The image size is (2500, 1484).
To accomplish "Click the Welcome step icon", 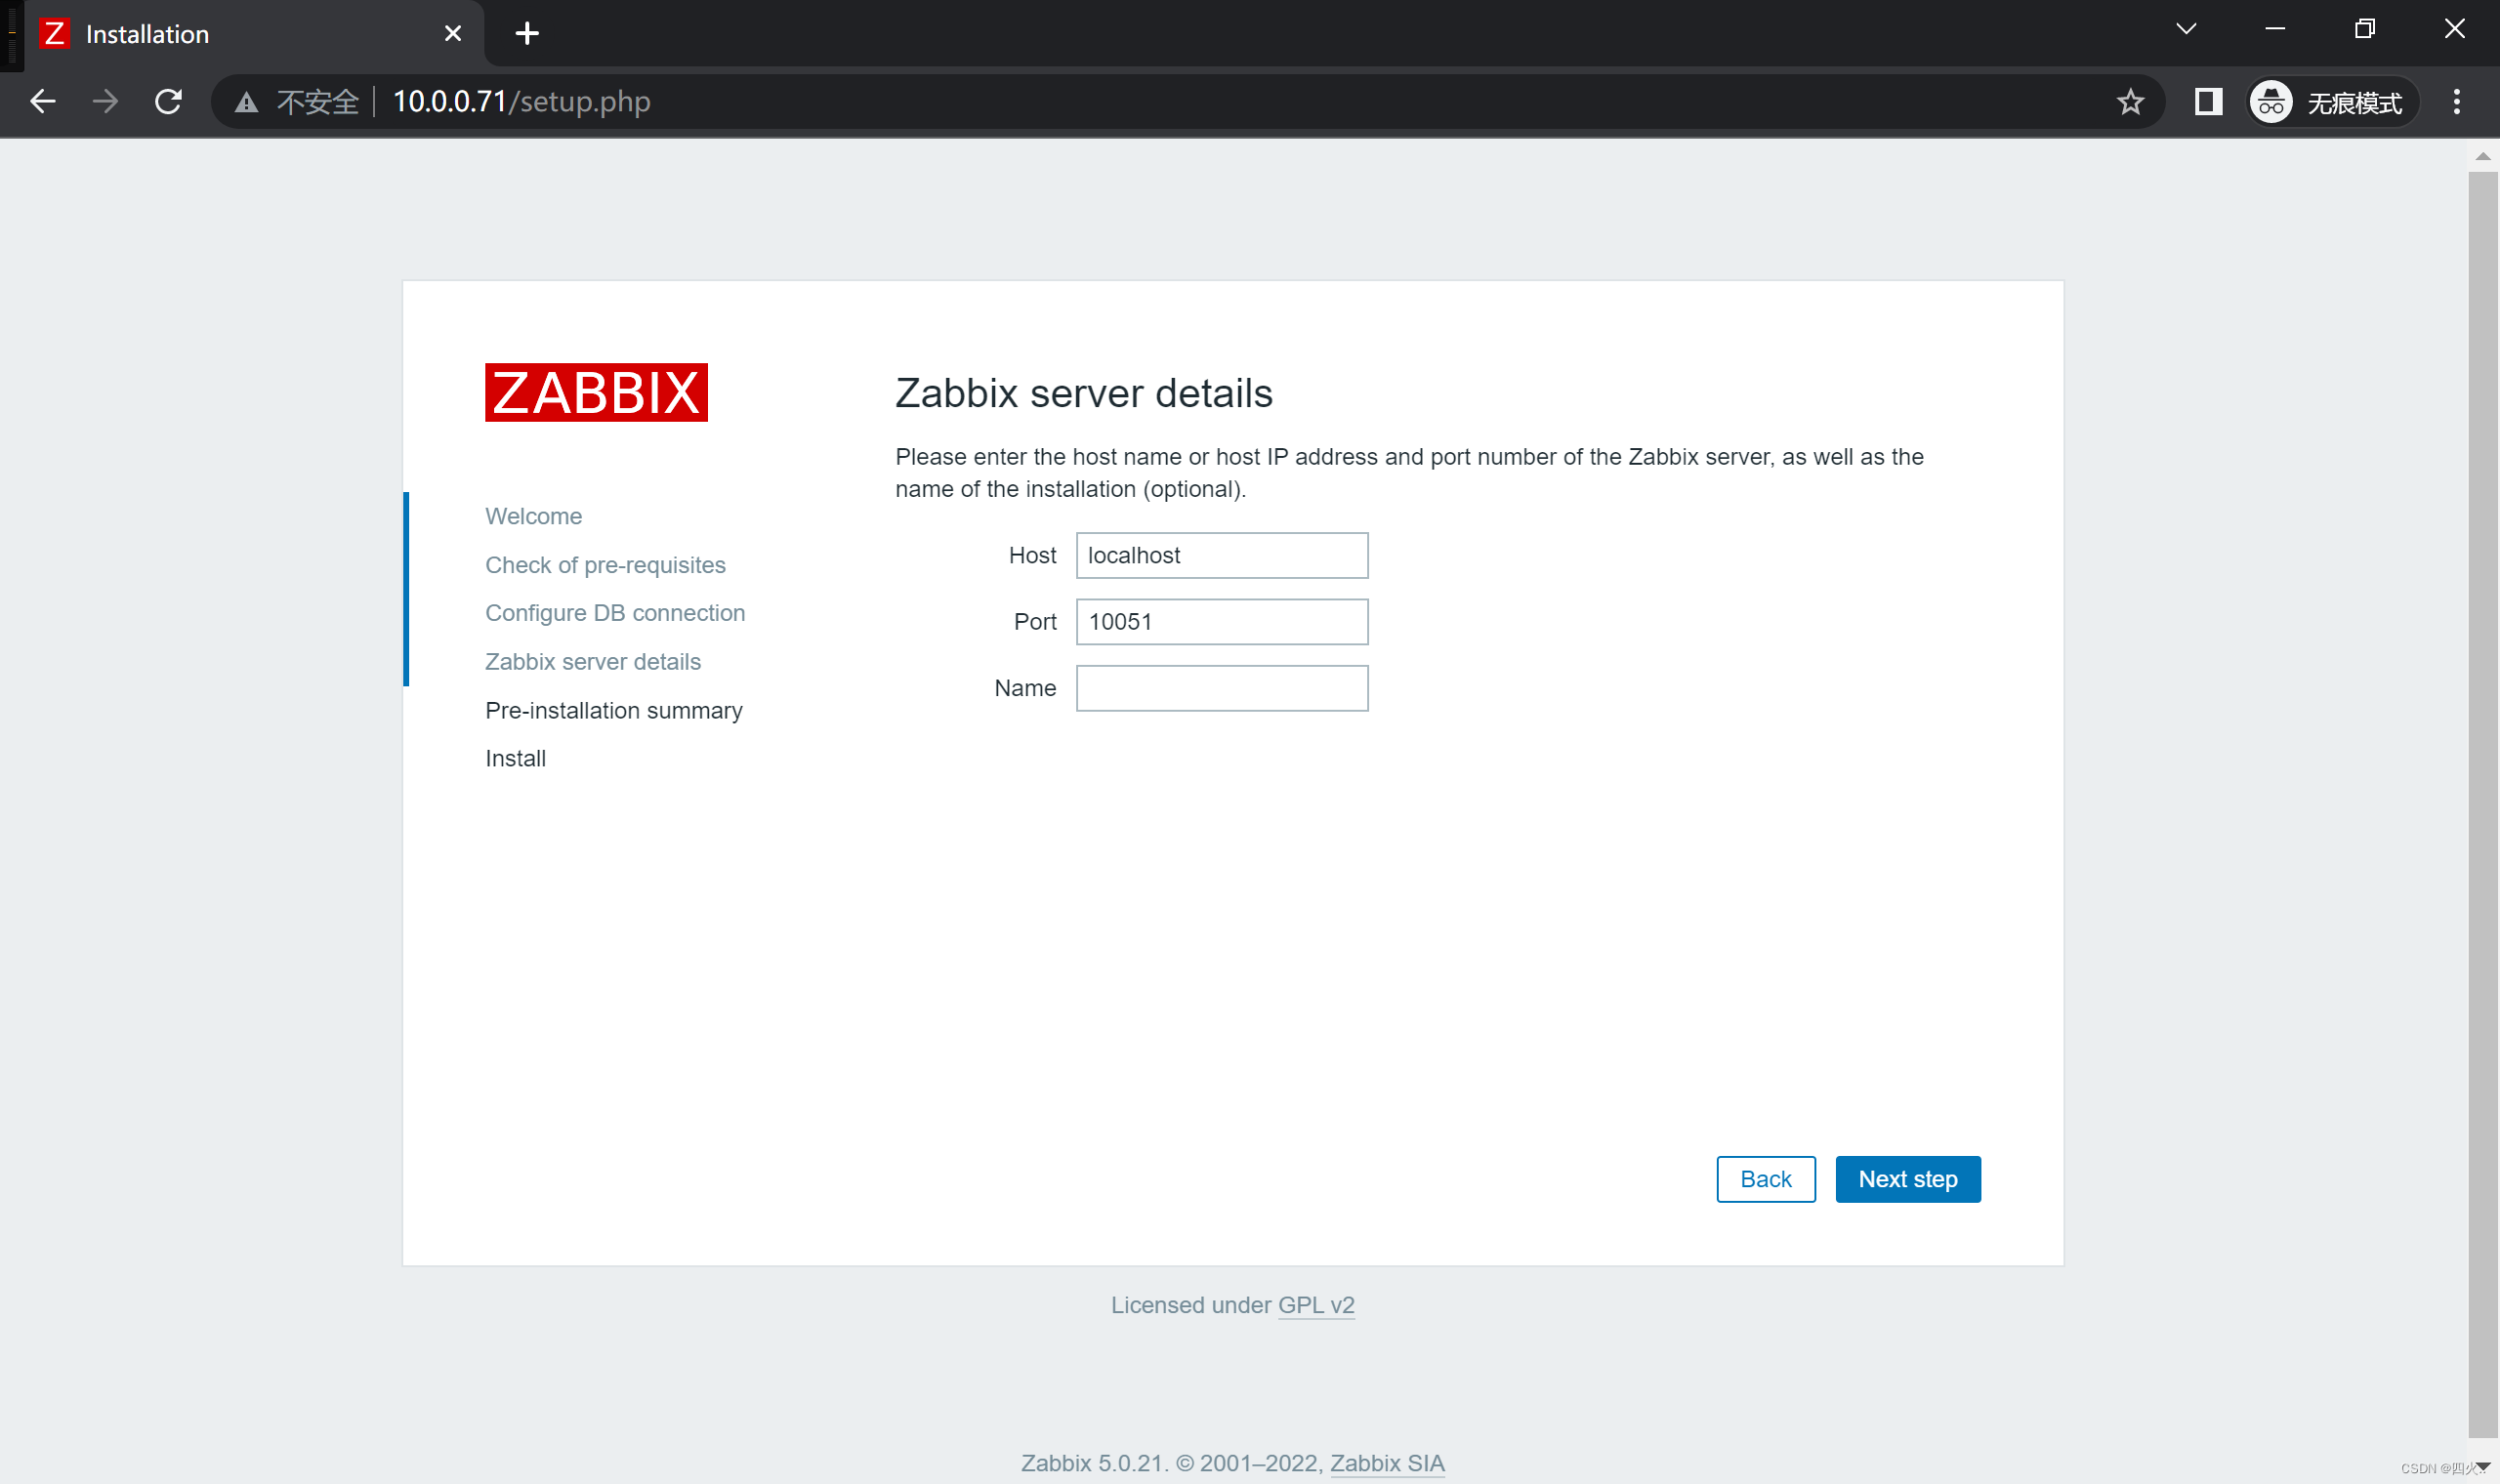I will (532, 515).
